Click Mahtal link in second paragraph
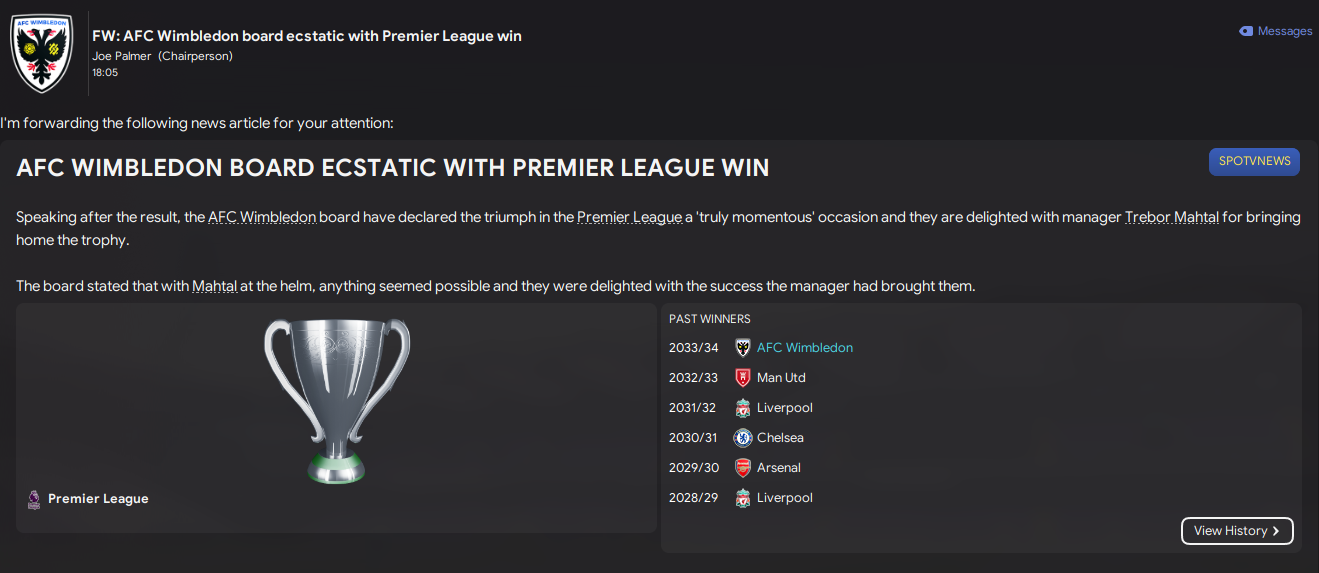Image resolution: width=1319 pixels, height=573 pixels. (214, 287)
